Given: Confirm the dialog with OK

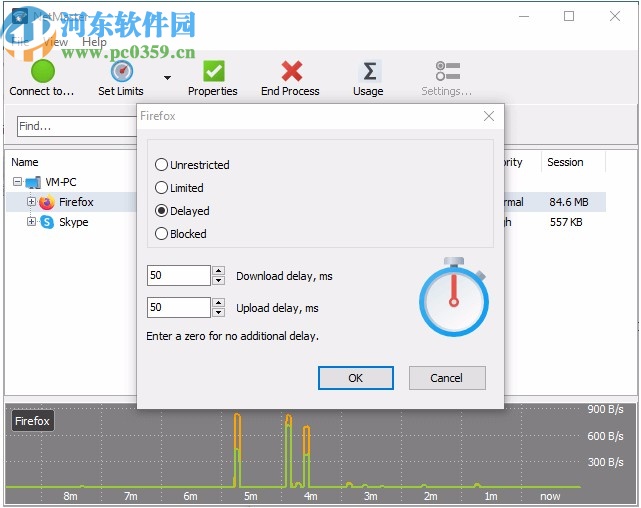Looking at the screenshot, I should [x=356, y=378].
